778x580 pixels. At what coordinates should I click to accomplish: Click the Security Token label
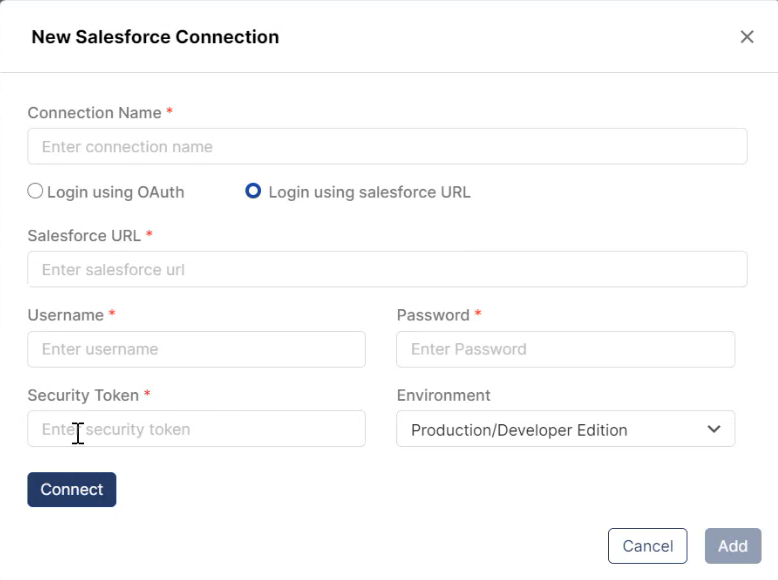[x=83, y=395]
